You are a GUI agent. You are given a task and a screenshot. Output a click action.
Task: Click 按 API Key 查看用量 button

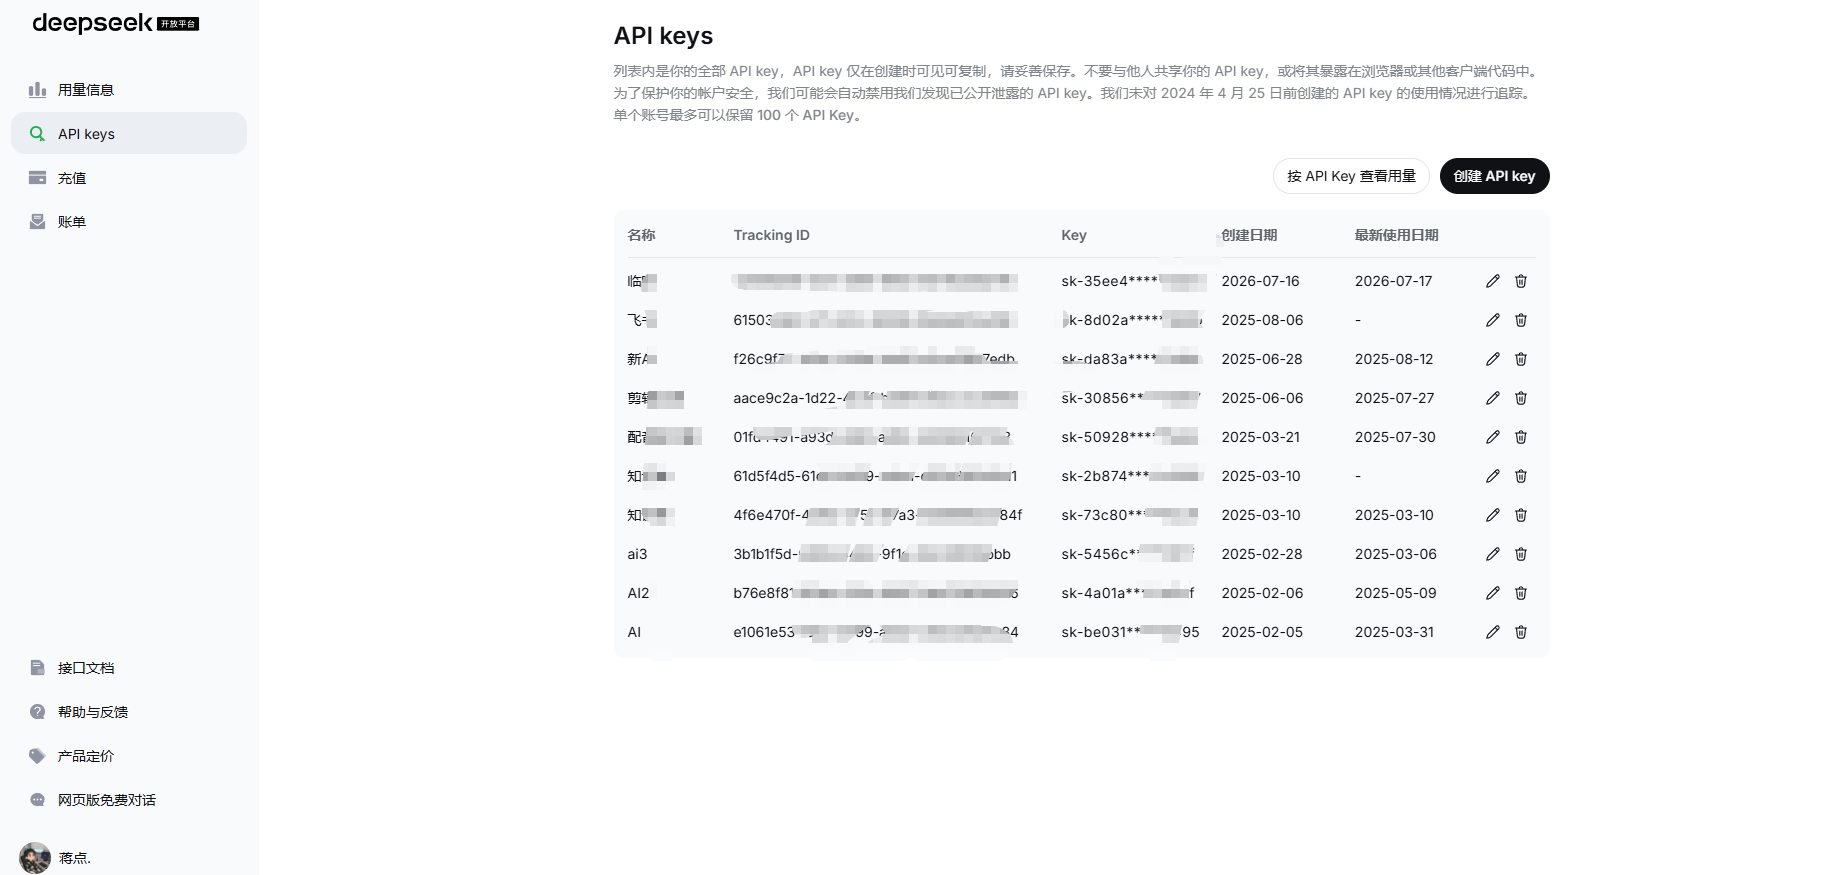1351,176
